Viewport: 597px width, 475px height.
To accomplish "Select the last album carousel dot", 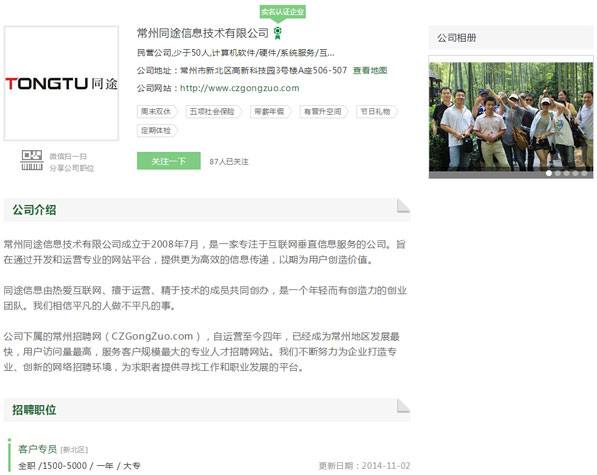I will (584, 173).
